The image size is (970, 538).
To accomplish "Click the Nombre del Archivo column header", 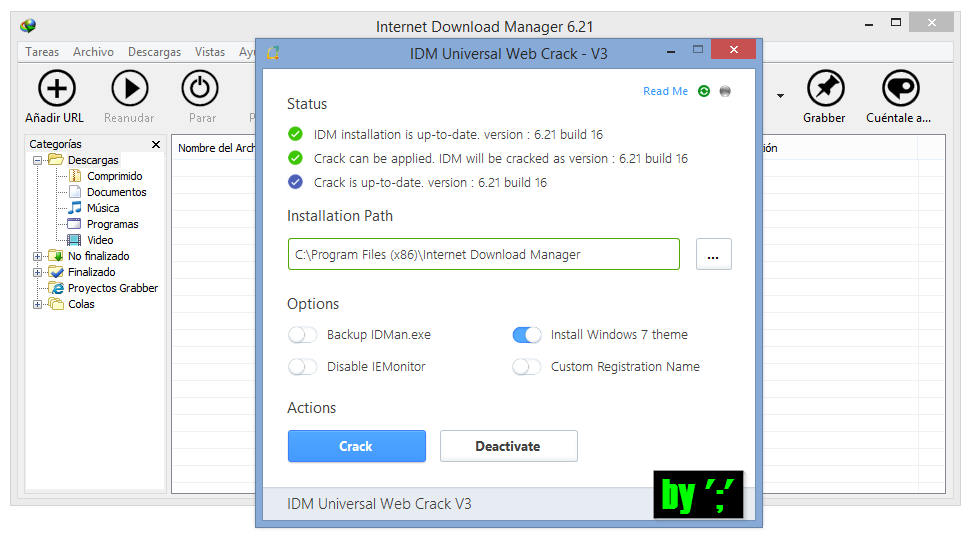I will pos(216,148).
